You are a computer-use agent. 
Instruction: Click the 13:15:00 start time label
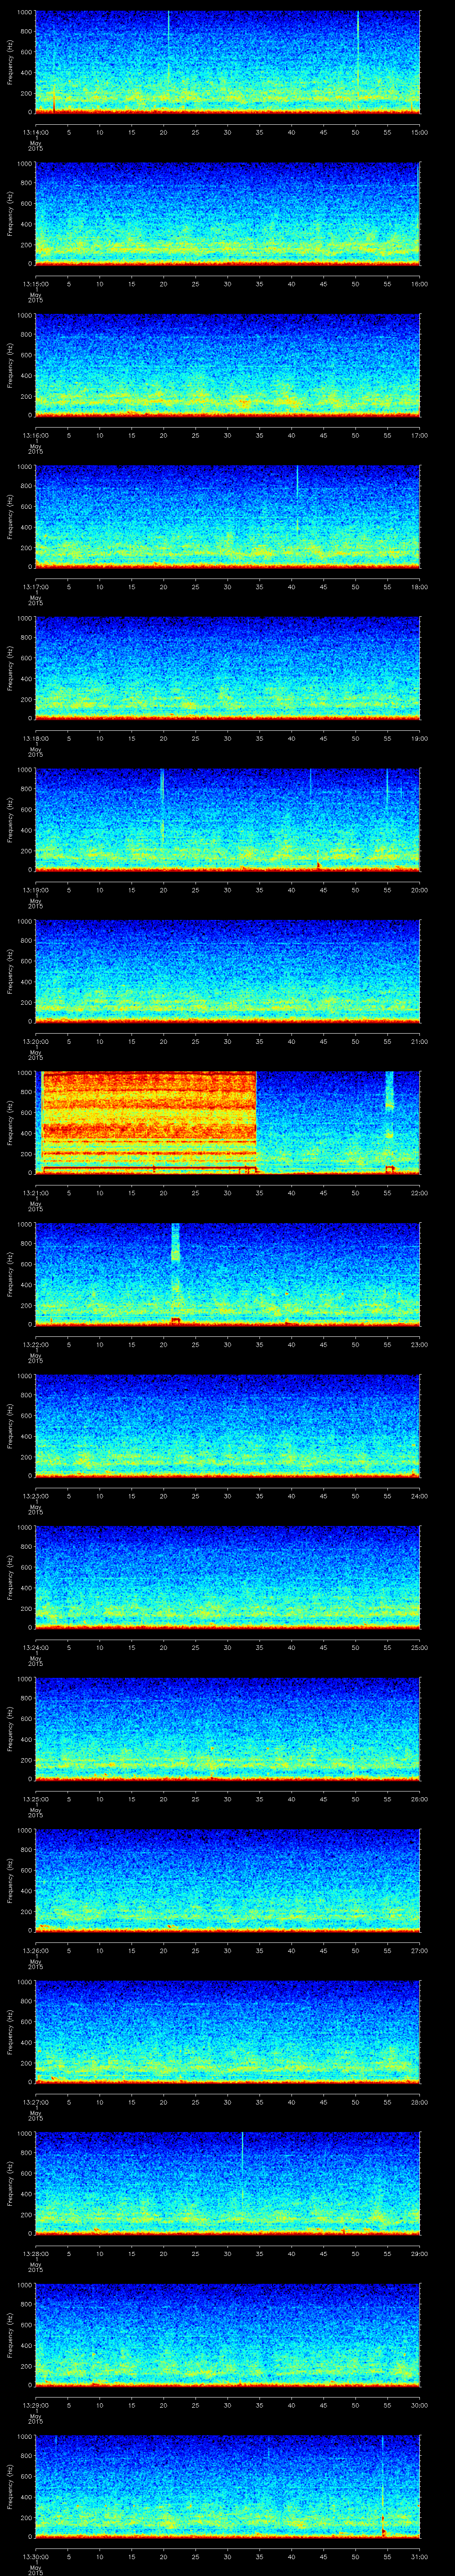(x=35, y=284)
